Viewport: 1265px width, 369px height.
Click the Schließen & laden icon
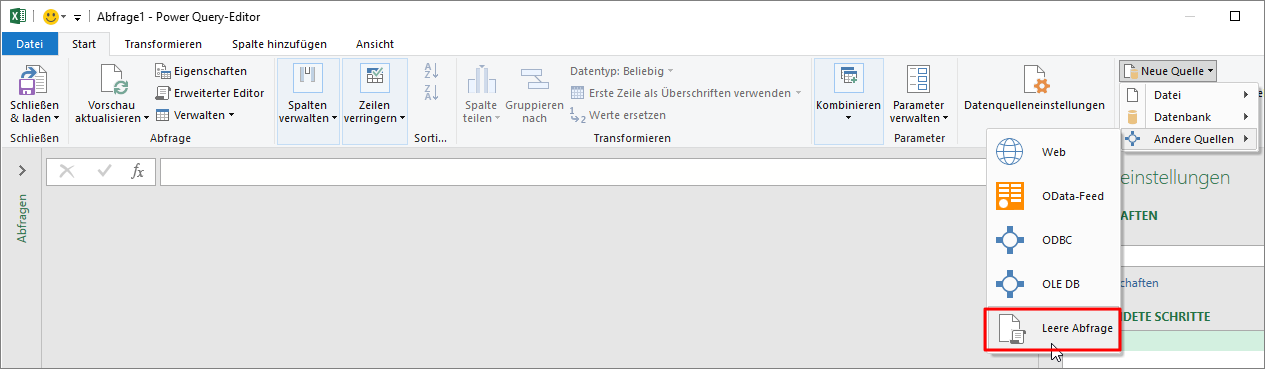pyautogui.click(x=34, y=80)
